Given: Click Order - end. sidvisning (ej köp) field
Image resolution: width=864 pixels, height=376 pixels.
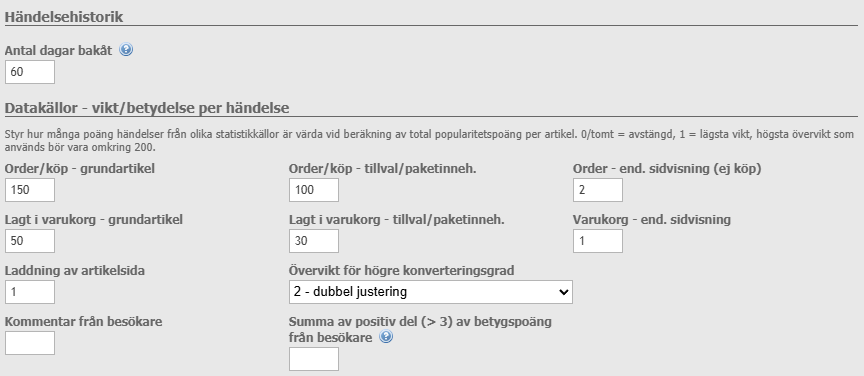Looking at the screenshot, I should point(598,190).
